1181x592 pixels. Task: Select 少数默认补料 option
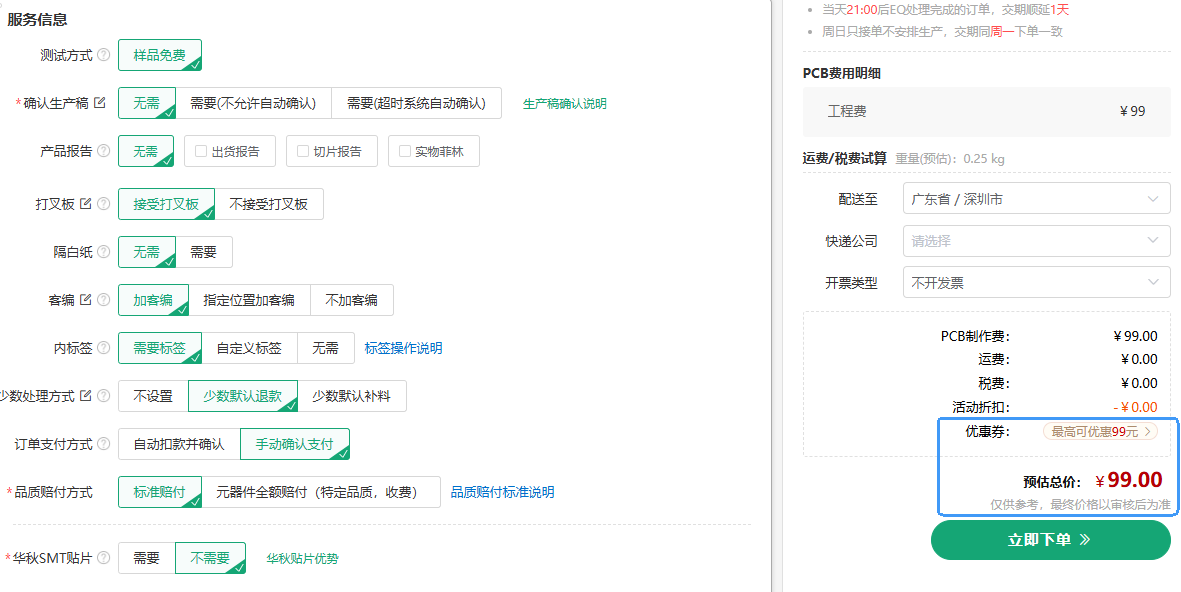point(351,396)
